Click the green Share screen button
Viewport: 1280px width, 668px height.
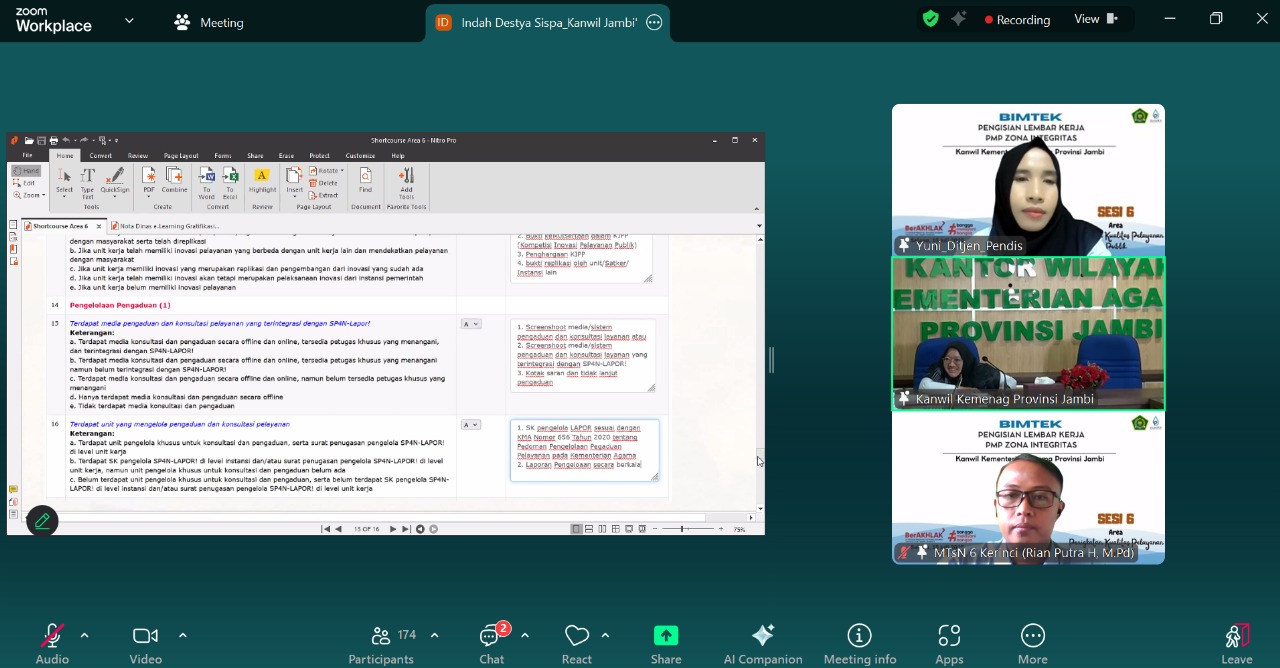pos(666,643)
